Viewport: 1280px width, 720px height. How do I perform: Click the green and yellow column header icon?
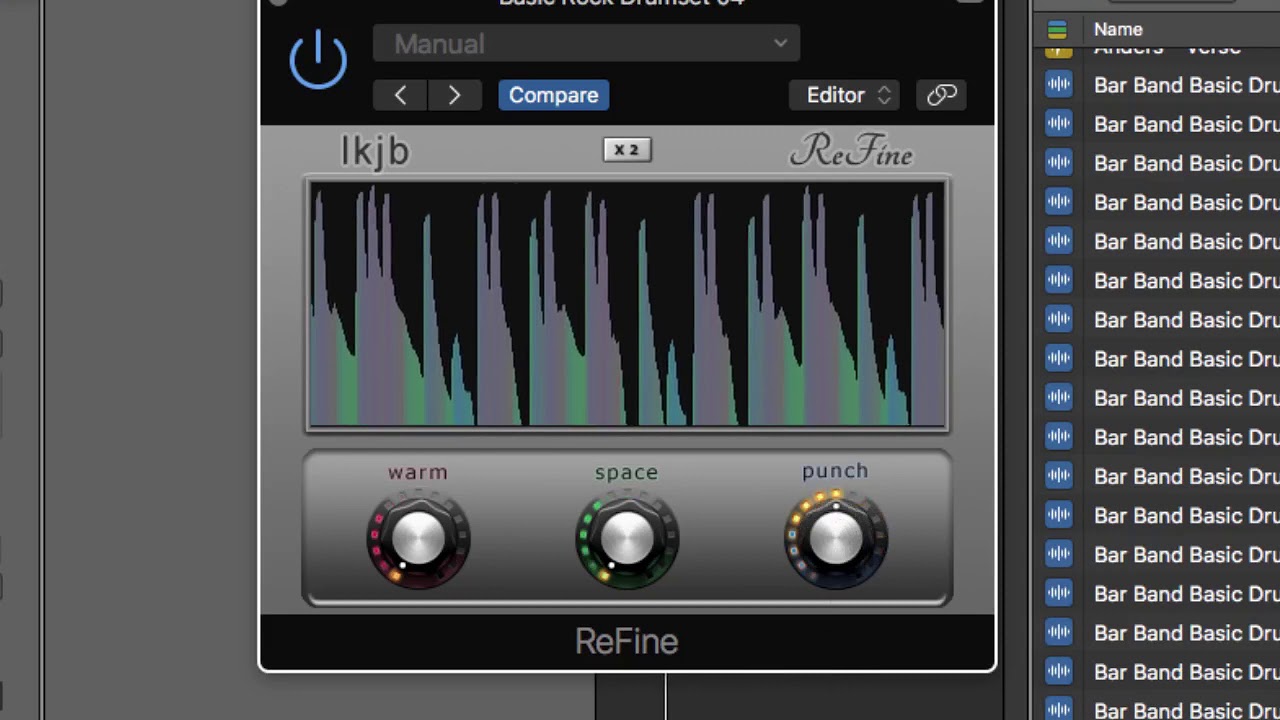point(1057,29)
